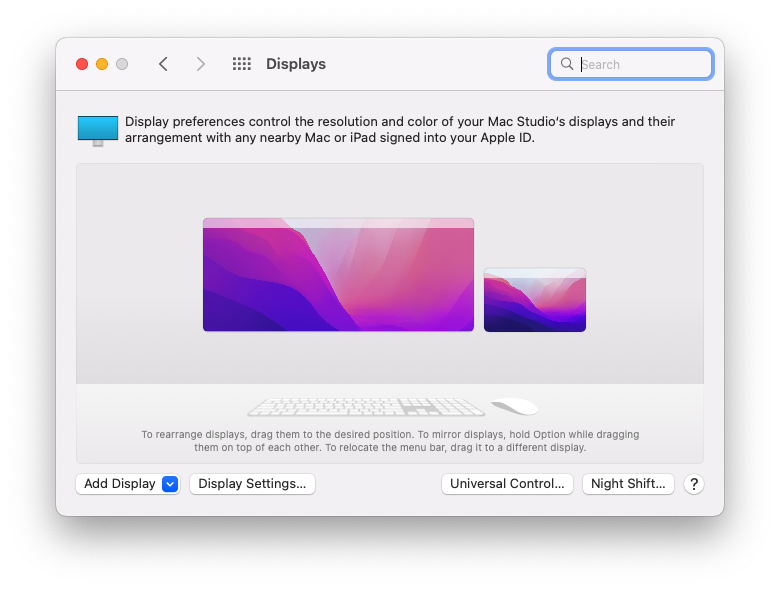Image resolution: width=780 pixels, height=590 pixels.
Task: Click the blue monitor display icon
Action: point(98,131)
